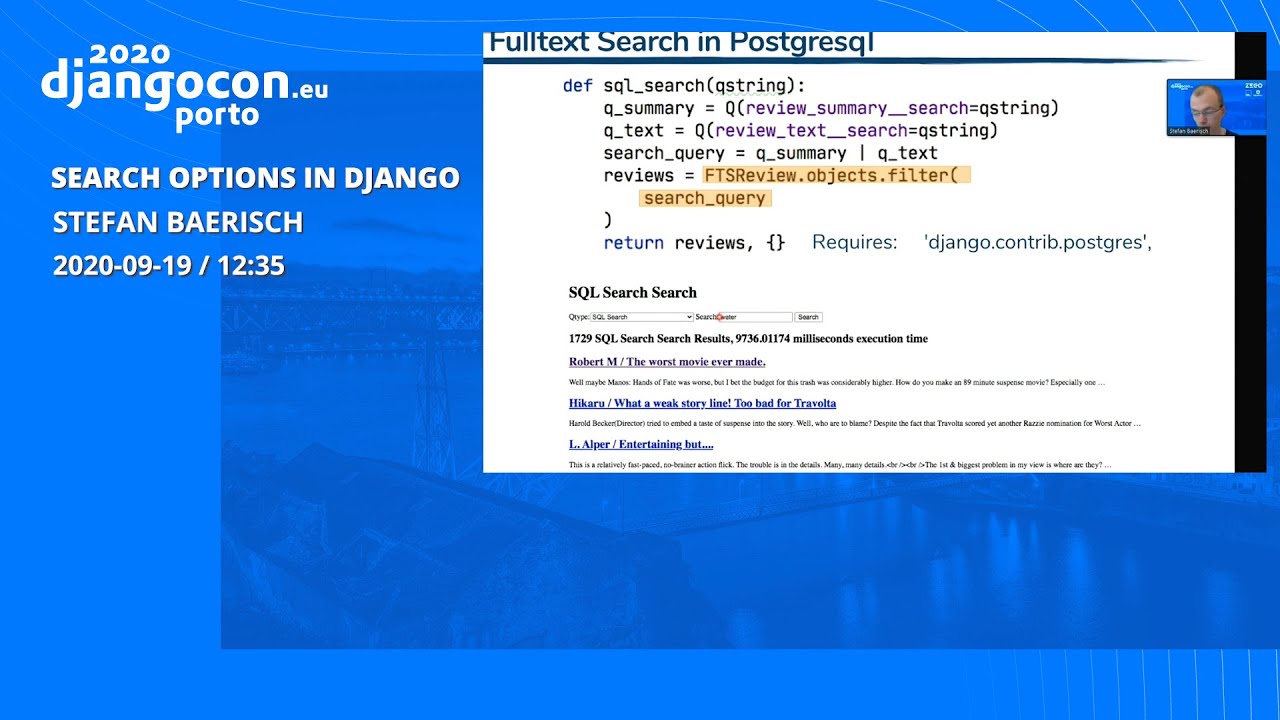Screen dimensions: 1280x720
Task: Open the 'L. Alper / Entertaining but....' link
Action: coord(641,444)
